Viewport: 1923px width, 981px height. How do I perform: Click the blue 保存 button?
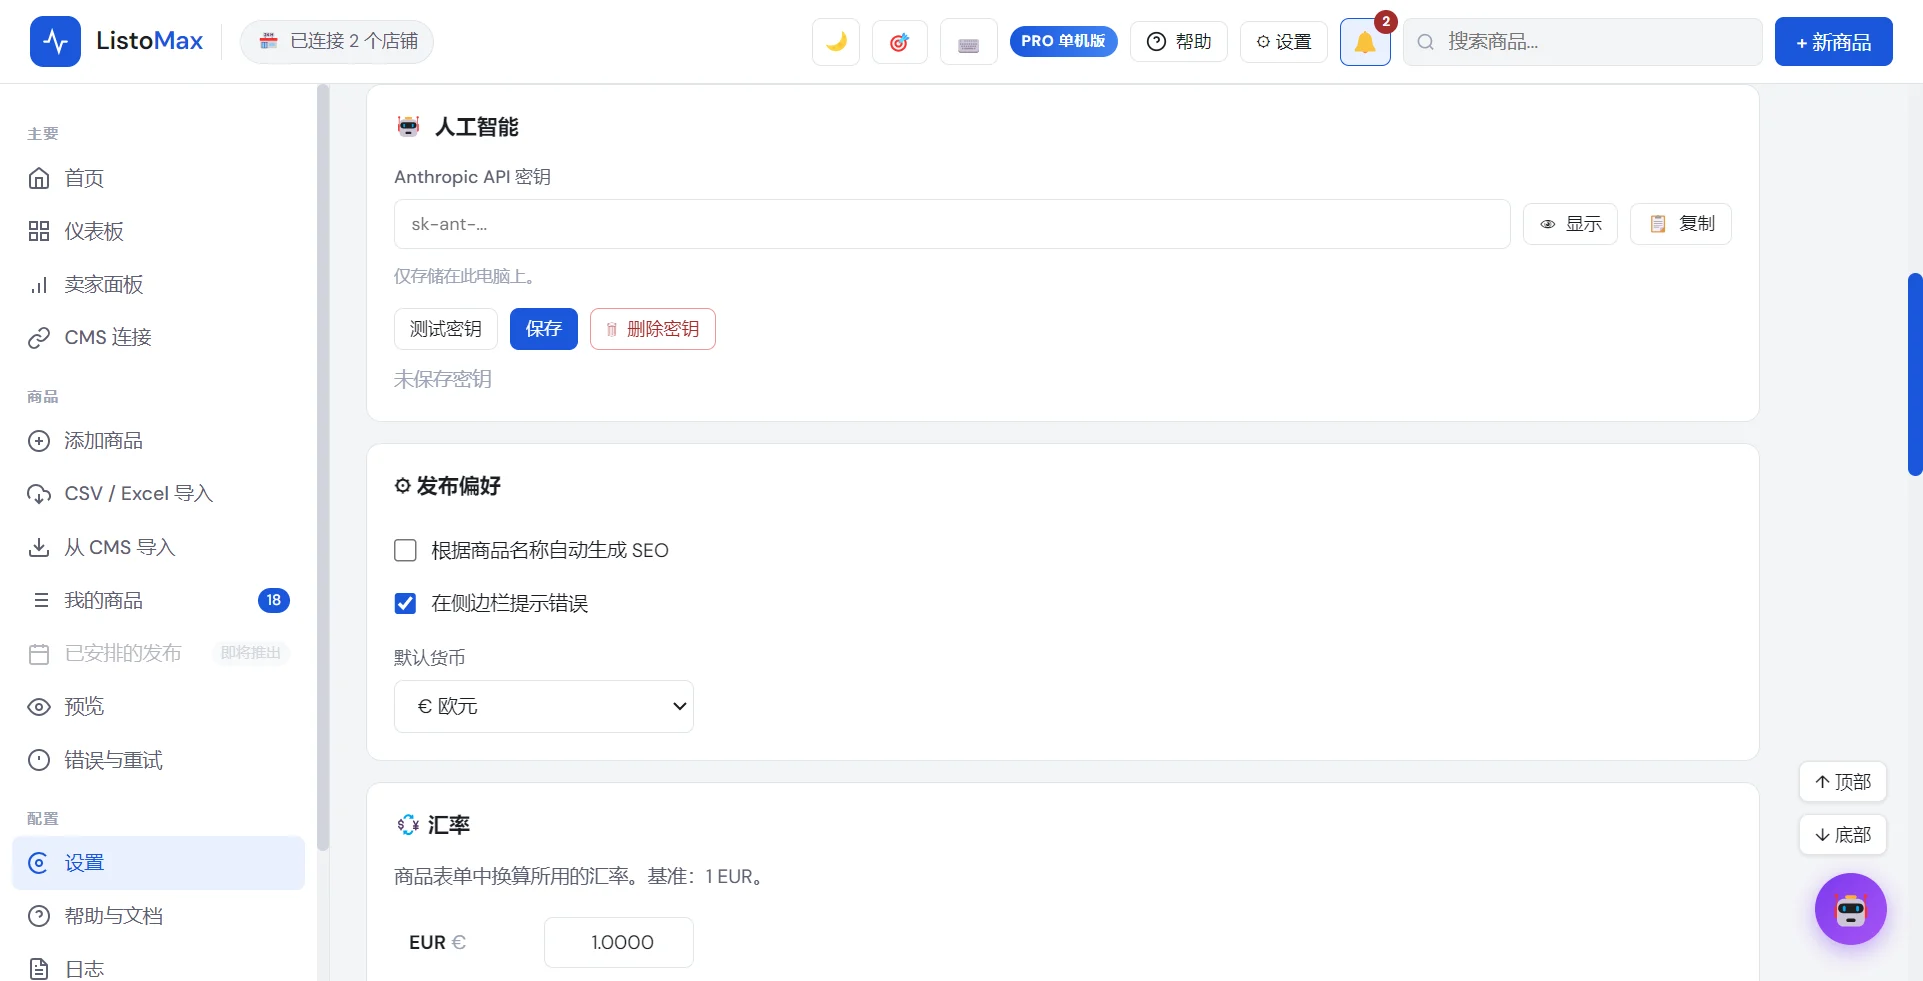[544, 329]
